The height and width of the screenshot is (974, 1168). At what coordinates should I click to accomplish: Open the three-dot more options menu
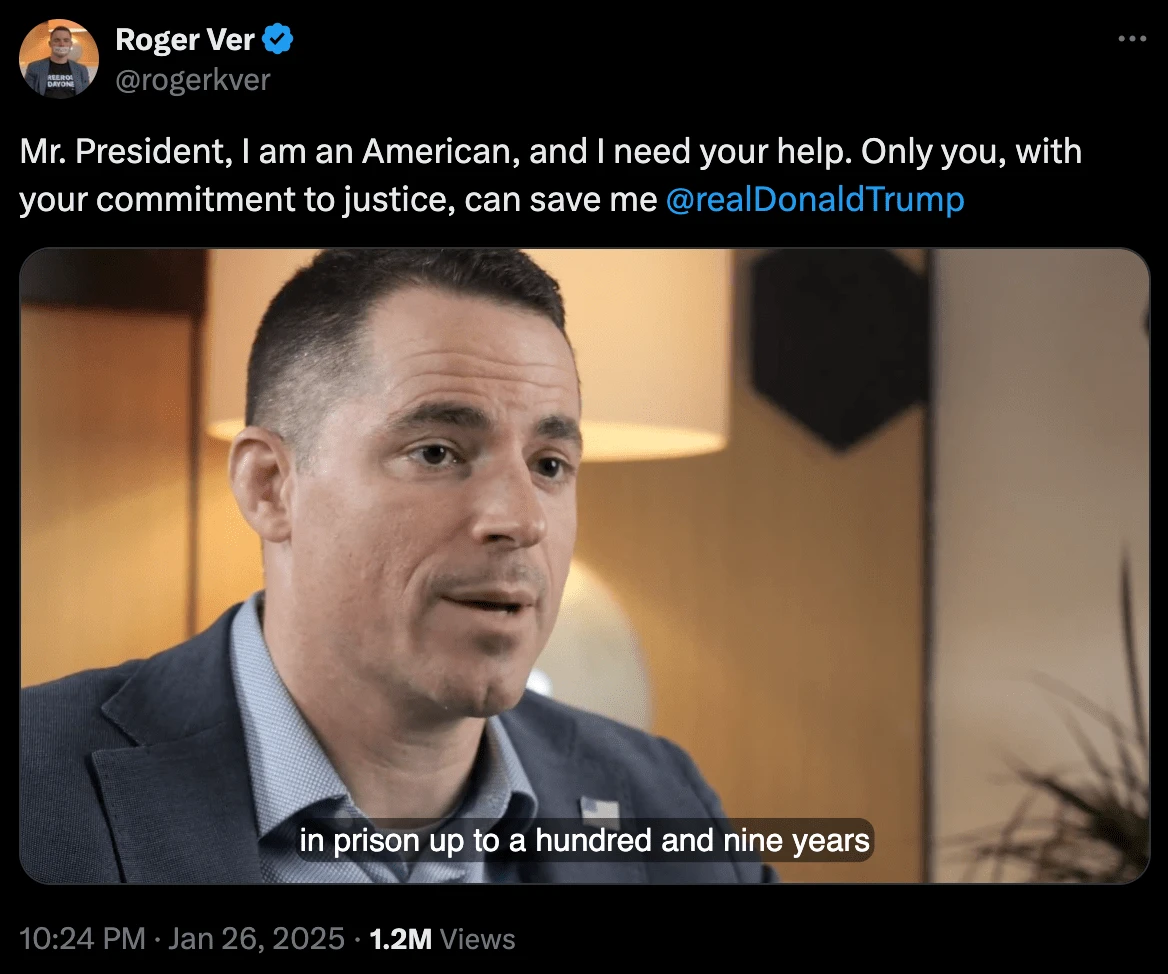(x=1132, y=39)
